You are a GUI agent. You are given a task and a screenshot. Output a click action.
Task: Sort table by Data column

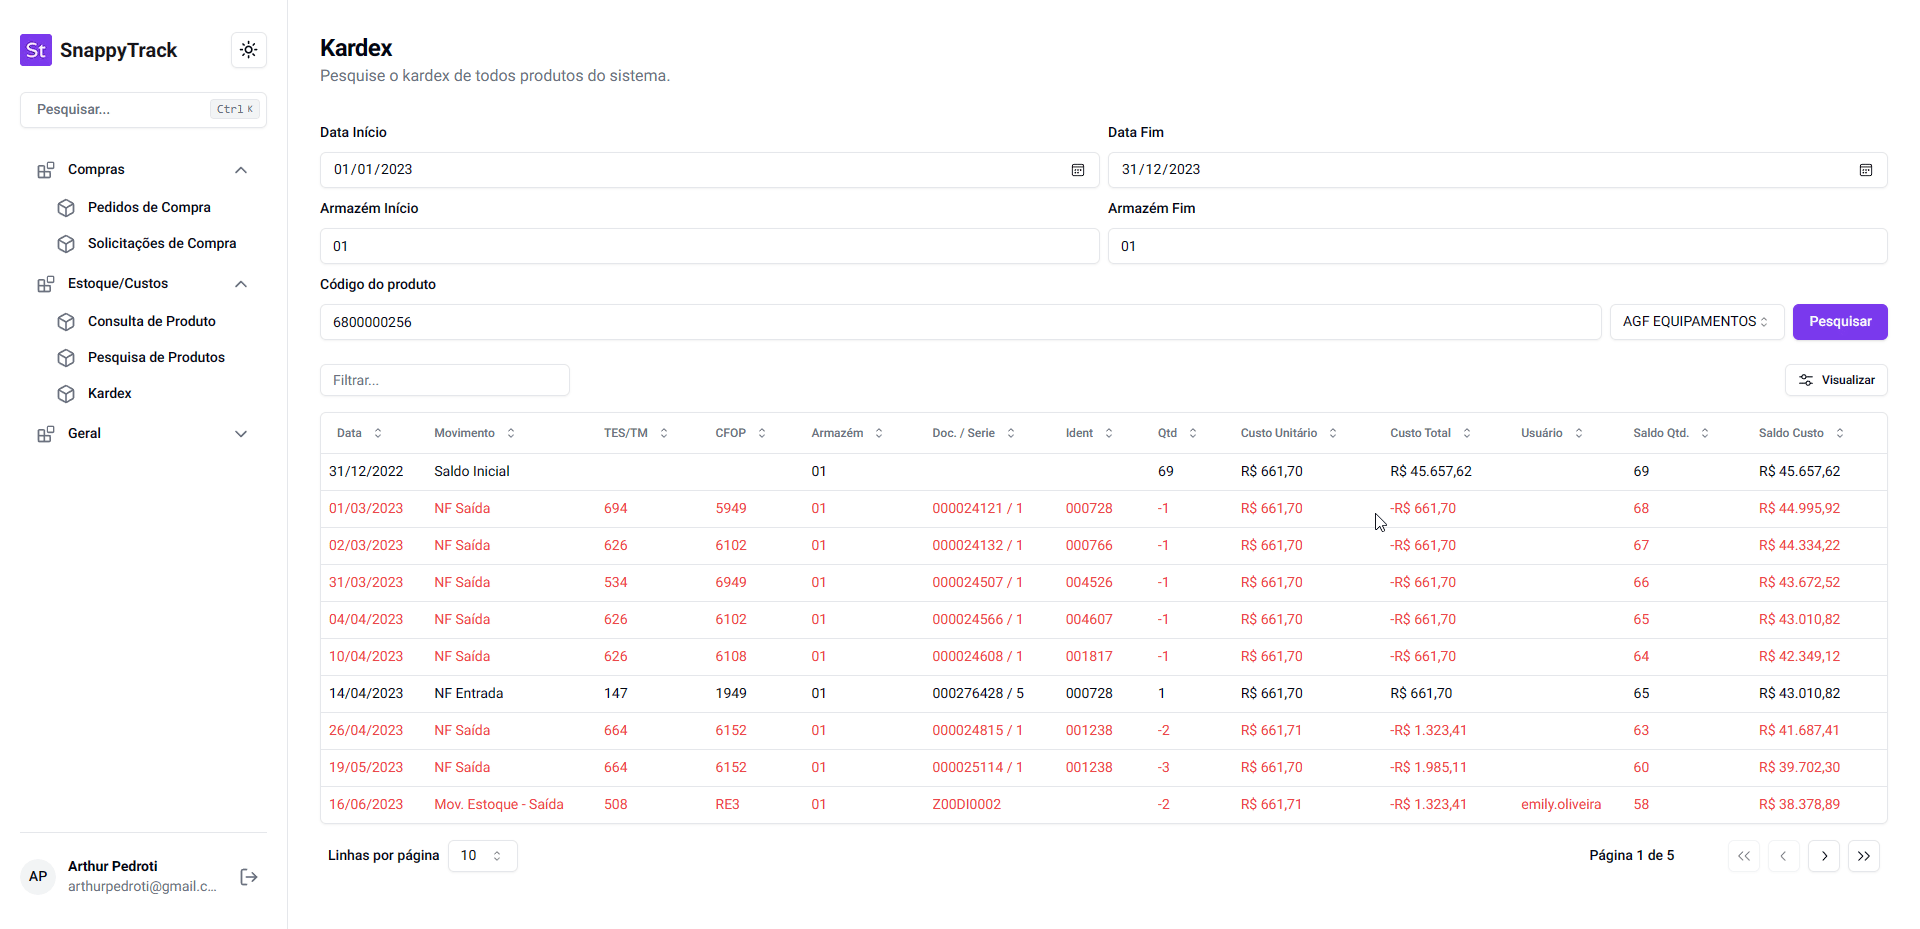click(x=359, y=433)
